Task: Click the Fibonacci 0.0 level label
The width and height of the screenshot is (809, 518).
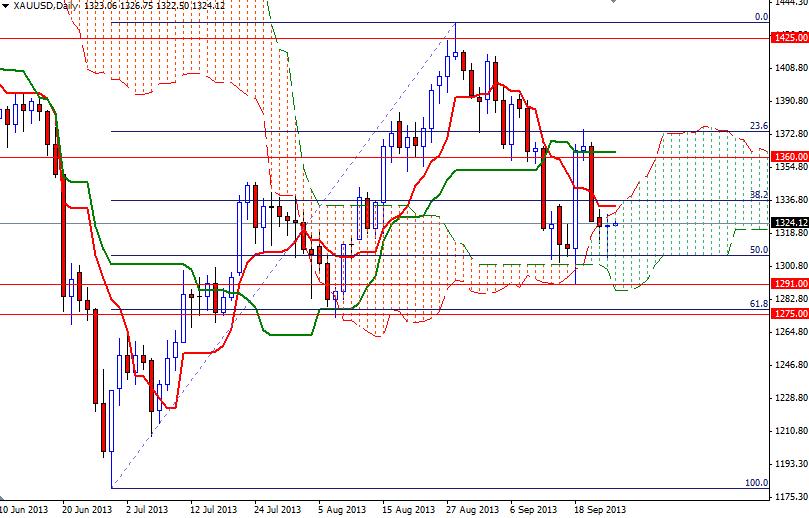Action: 762,17
